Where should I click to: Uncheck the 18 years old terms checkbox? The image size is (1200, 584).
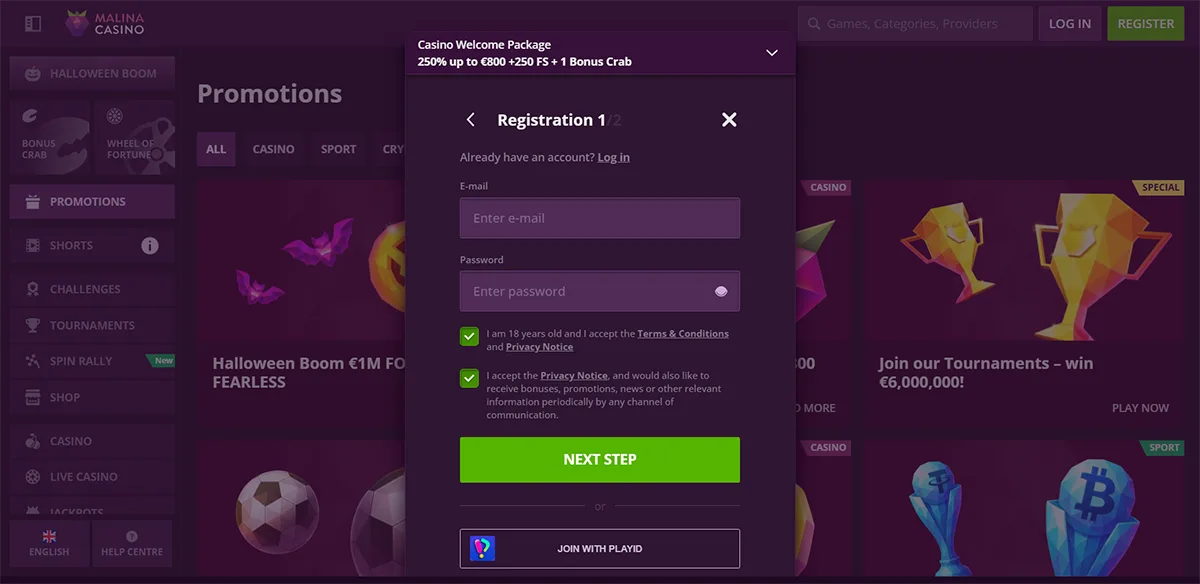469,336
